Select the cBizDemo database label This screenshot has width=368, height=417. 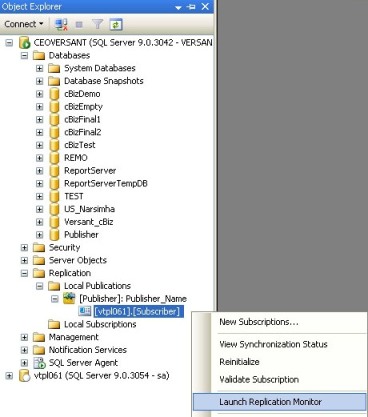tap(82, 94)
